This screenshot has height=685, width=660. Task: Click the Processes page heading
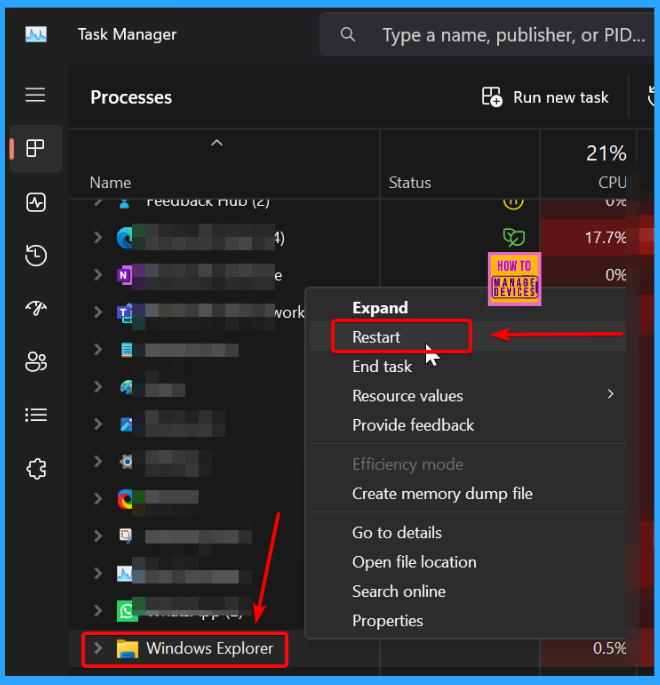pos(131,97)
